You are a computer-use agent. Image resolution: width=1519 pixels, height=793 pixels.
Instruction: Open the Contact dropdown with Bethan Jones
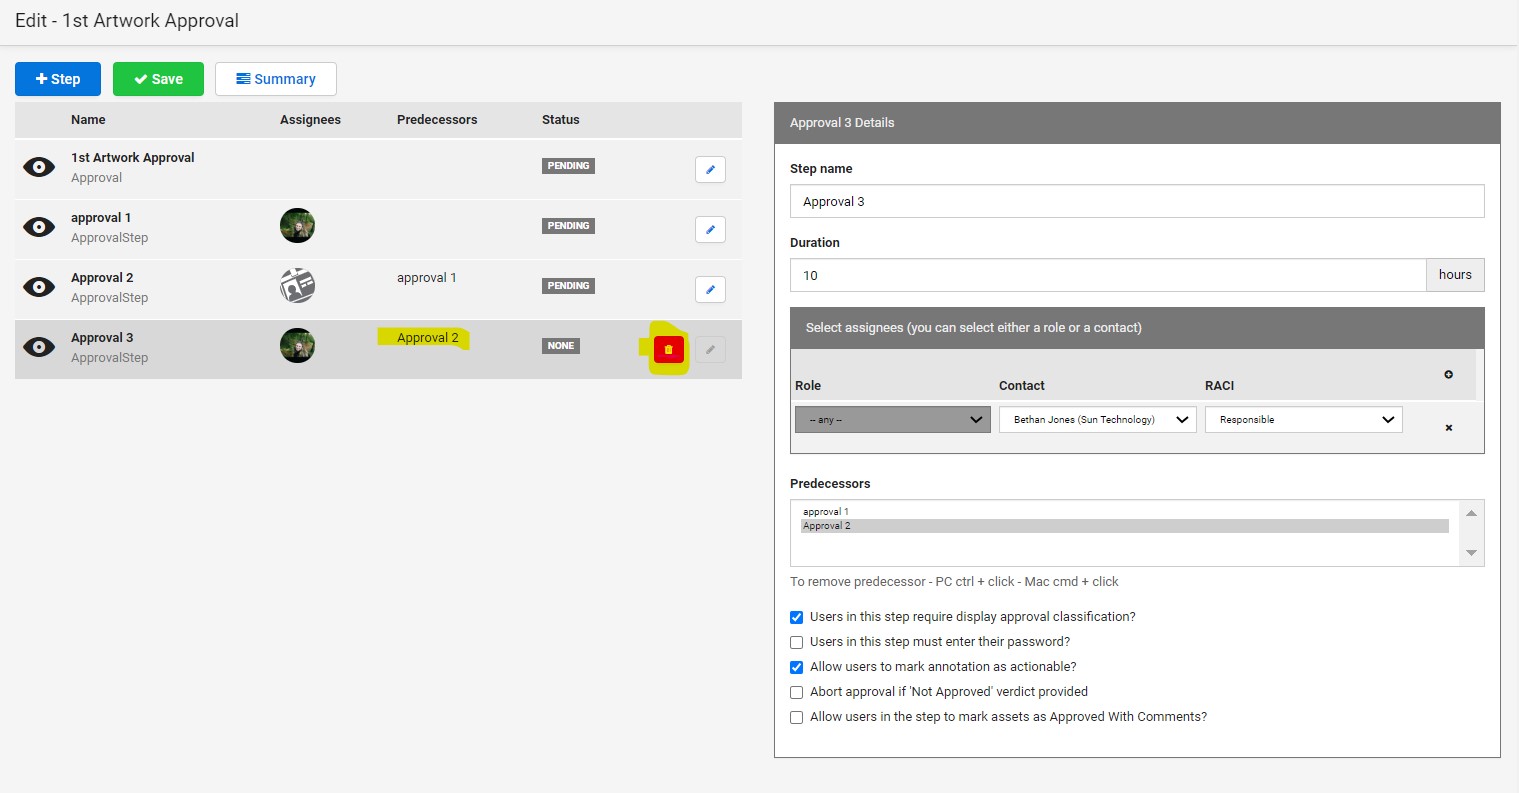[x=1097, y=420]
